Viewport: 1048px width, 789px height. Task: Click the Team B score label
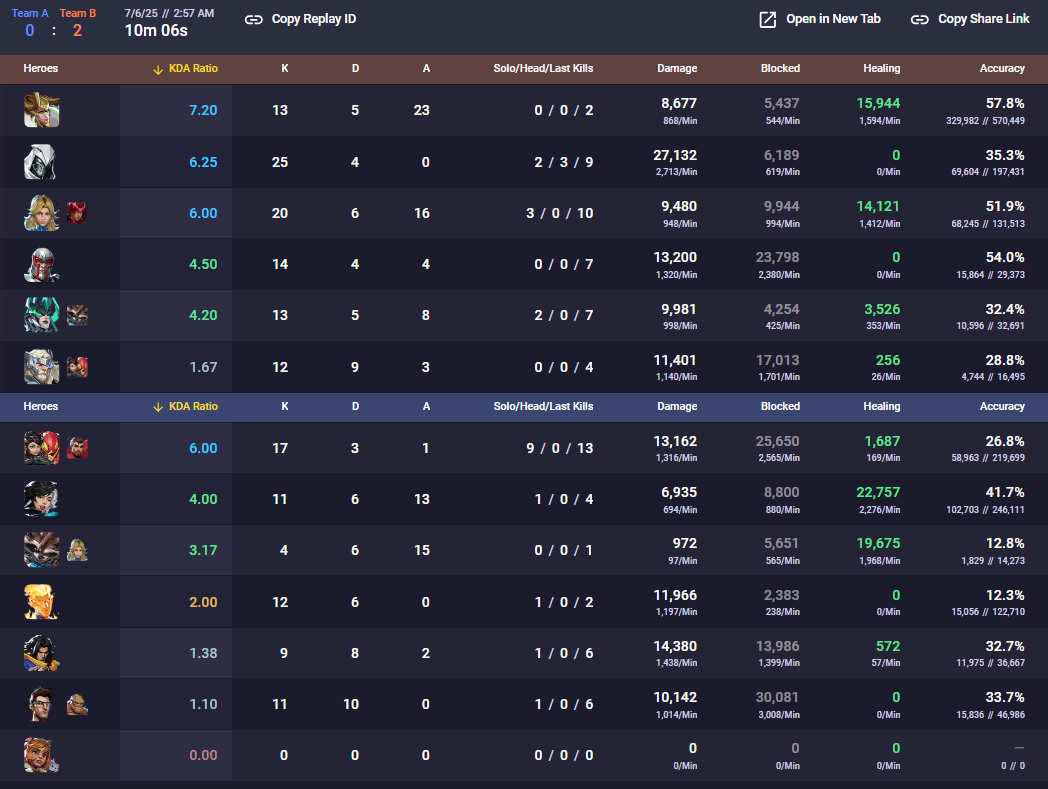click(x=78, y=13)
